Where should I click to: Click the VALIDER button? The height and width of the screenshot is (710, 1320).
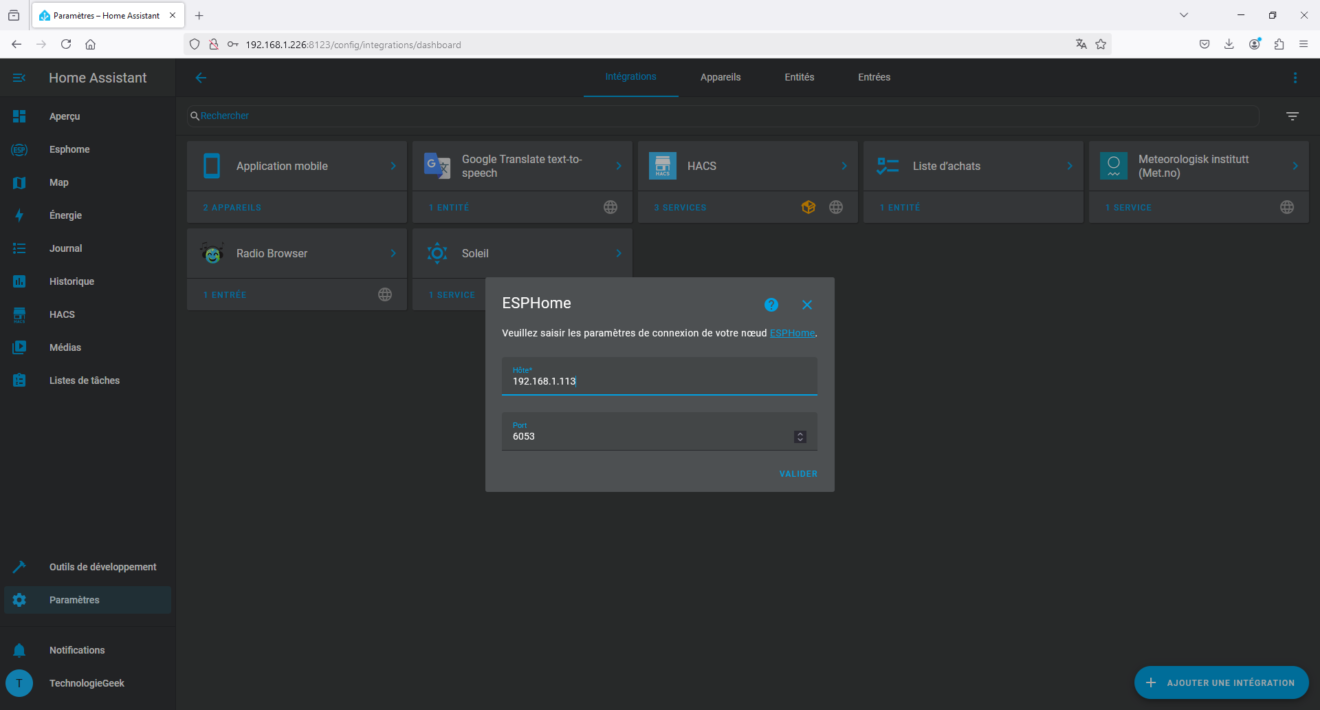(797, 473)
